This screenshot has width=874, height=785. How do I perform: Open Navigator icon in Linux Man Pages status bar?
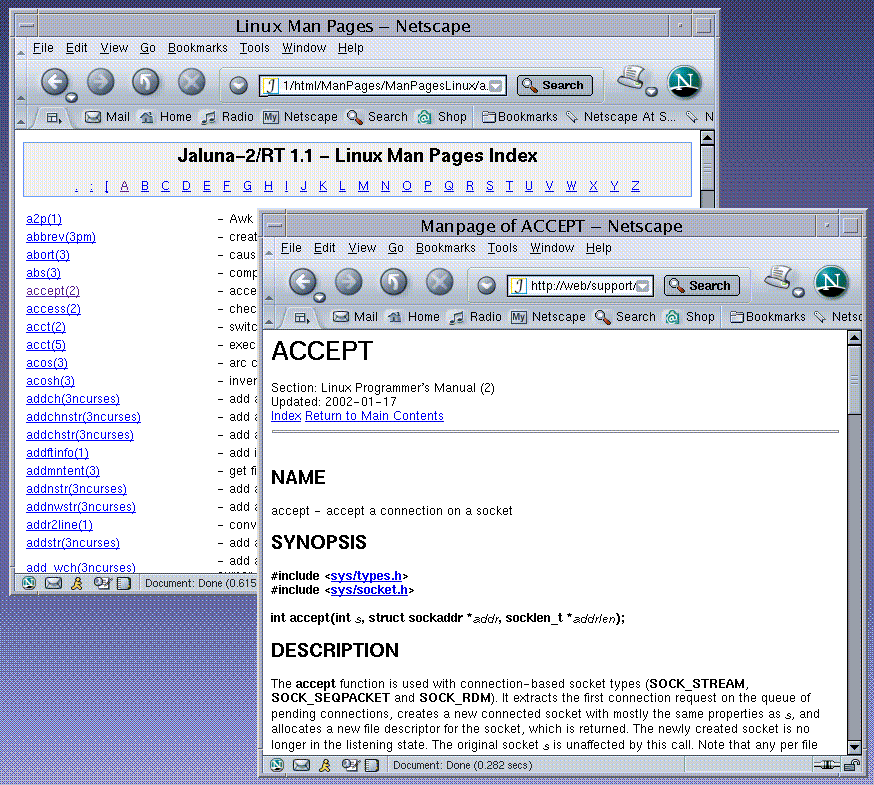(x=29, y=583)
